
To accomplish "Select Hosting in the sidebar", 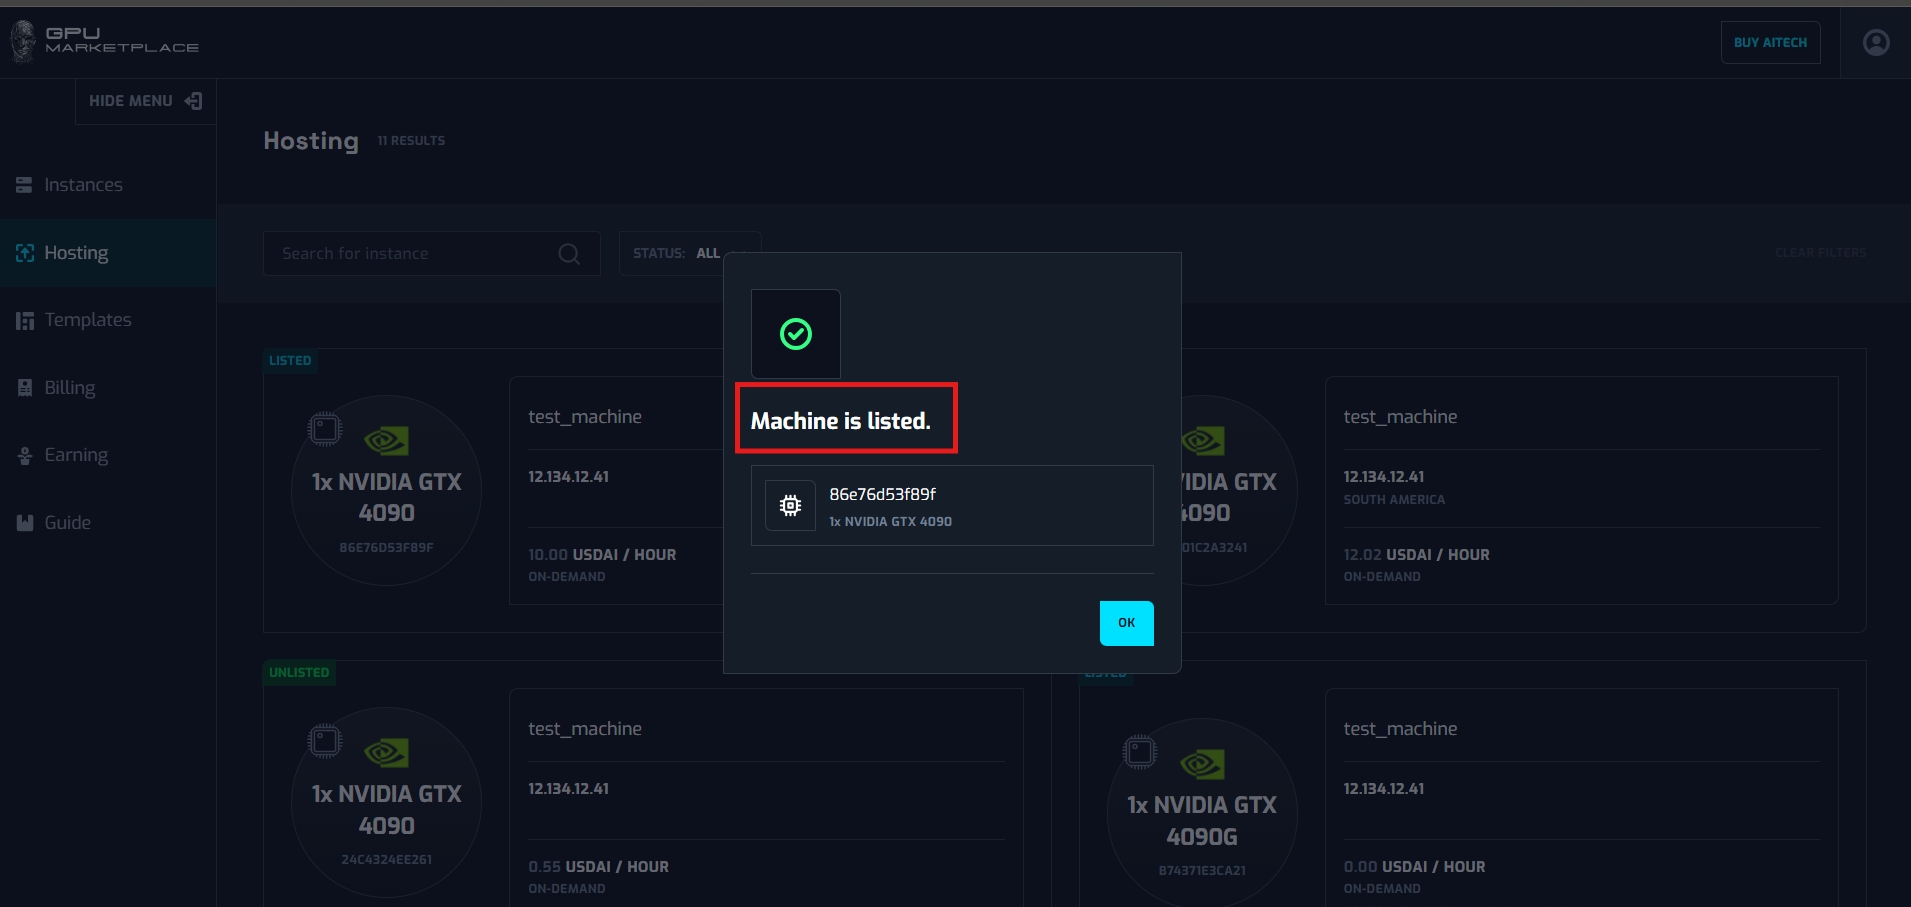I will 76,253.
